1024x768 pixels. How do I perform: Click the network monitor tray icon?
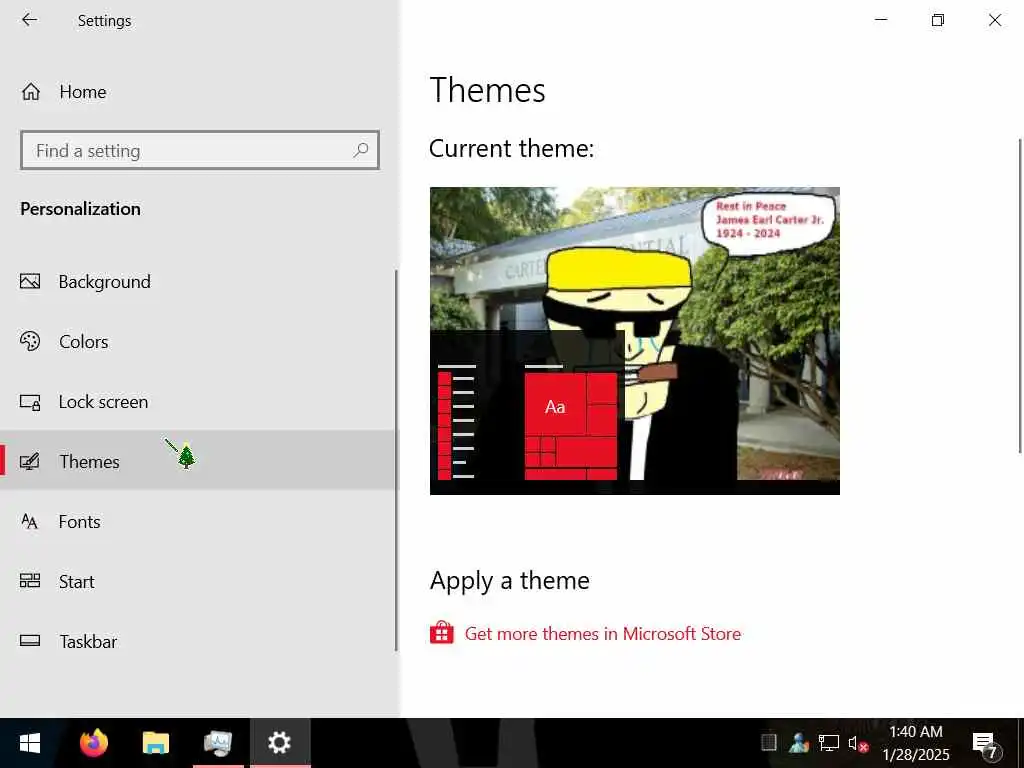pos(829,743)
